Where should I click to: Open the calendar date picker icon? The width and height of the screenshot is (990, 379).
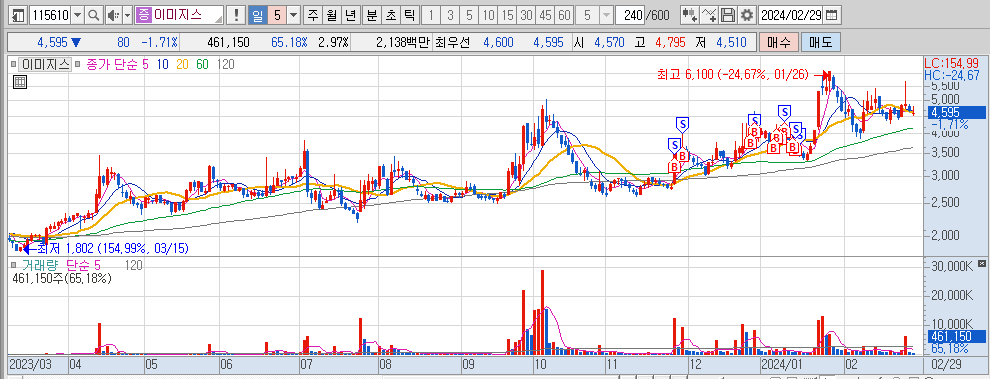832,15
